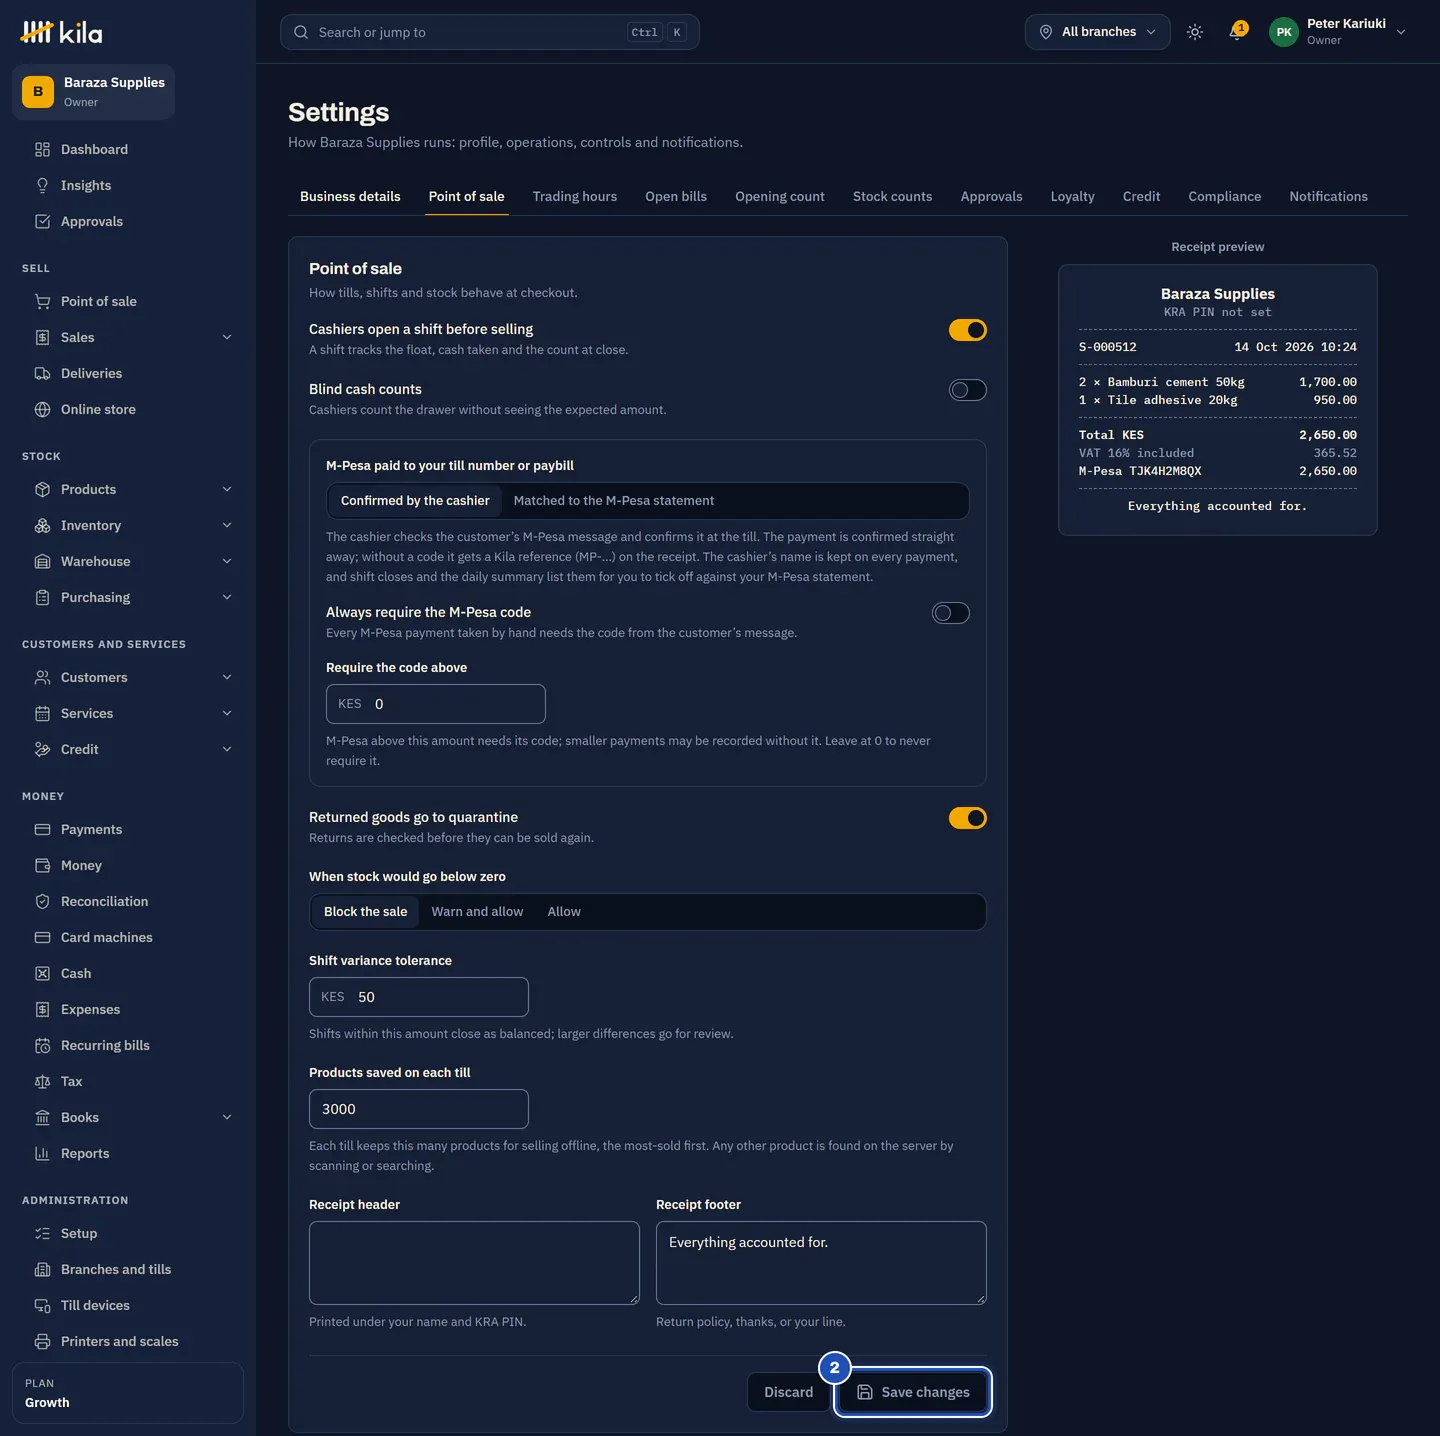Click the Discard button
Screen dimensions: 1440x1436
click(x=788, y=1392)
